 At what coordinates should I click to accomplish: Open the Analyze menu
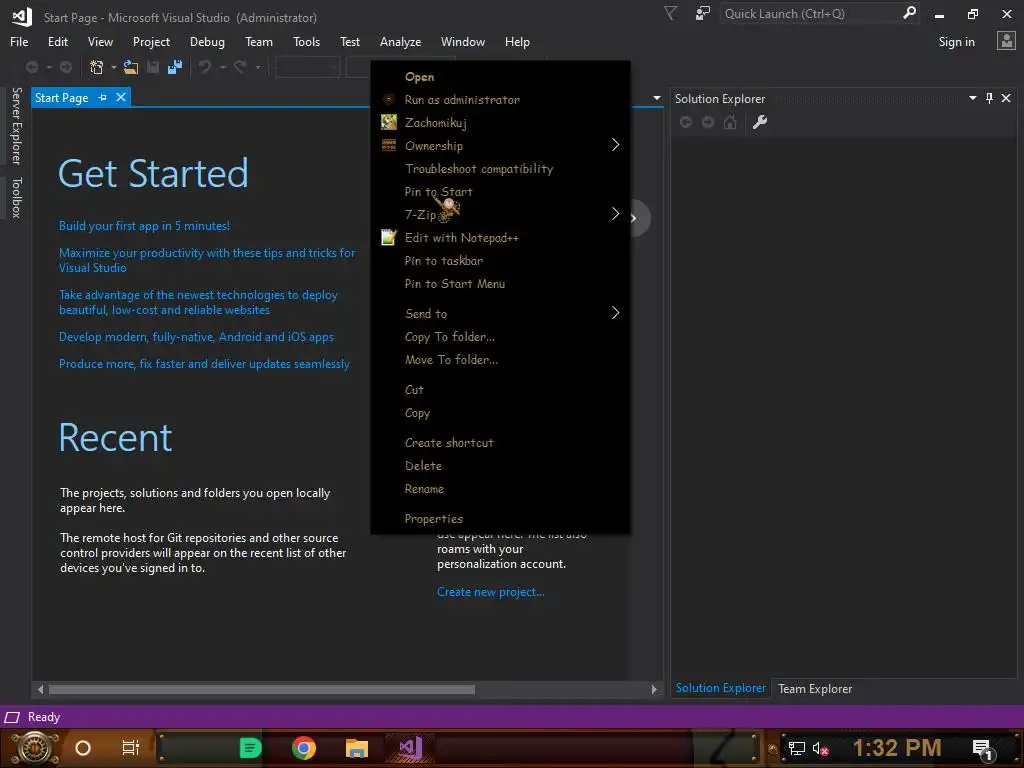click(400, 42)
